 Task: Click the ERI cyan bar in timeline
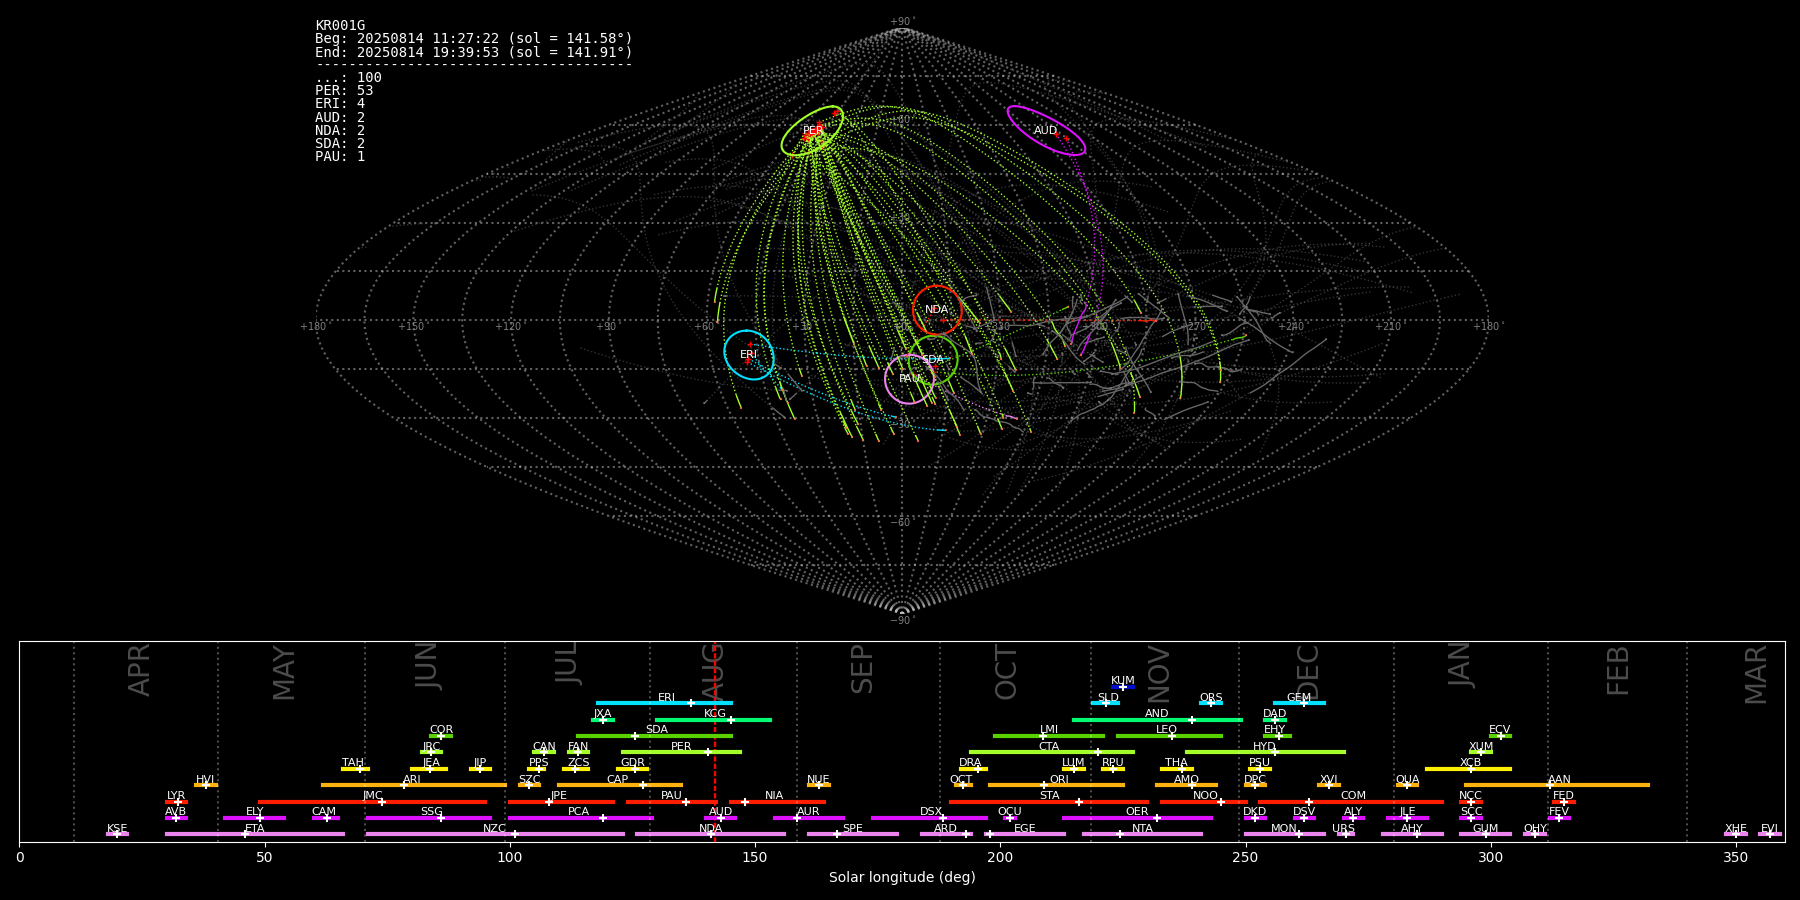[664, 703]
